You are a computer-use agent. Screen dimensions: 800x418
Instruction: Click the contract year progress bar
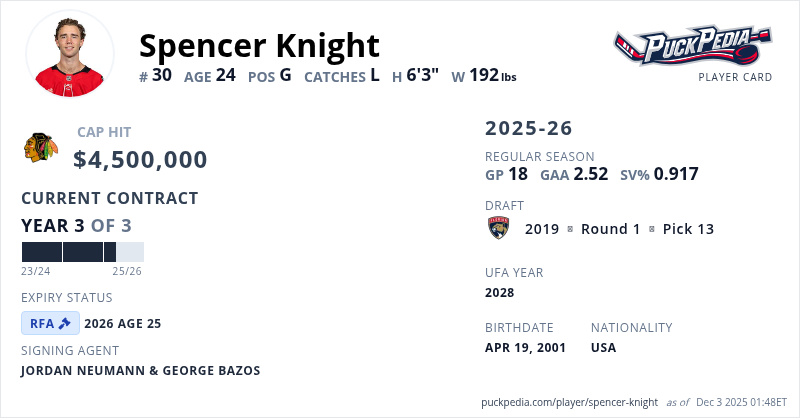pyautogui.click(x=82, y=252)
